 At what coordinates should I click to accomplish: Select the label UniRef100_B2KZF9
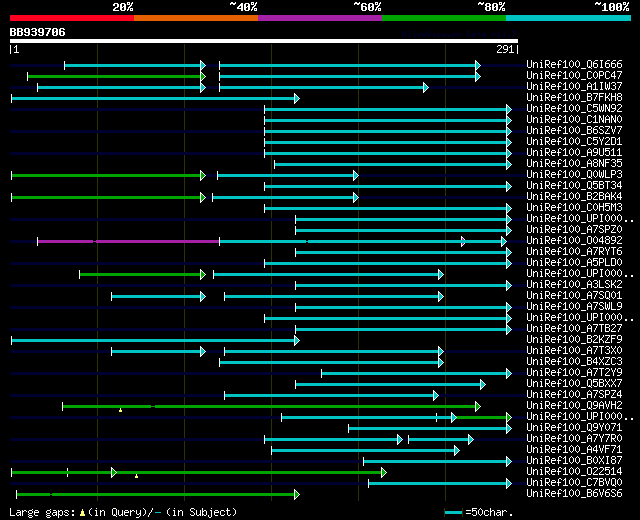[574, 340]
